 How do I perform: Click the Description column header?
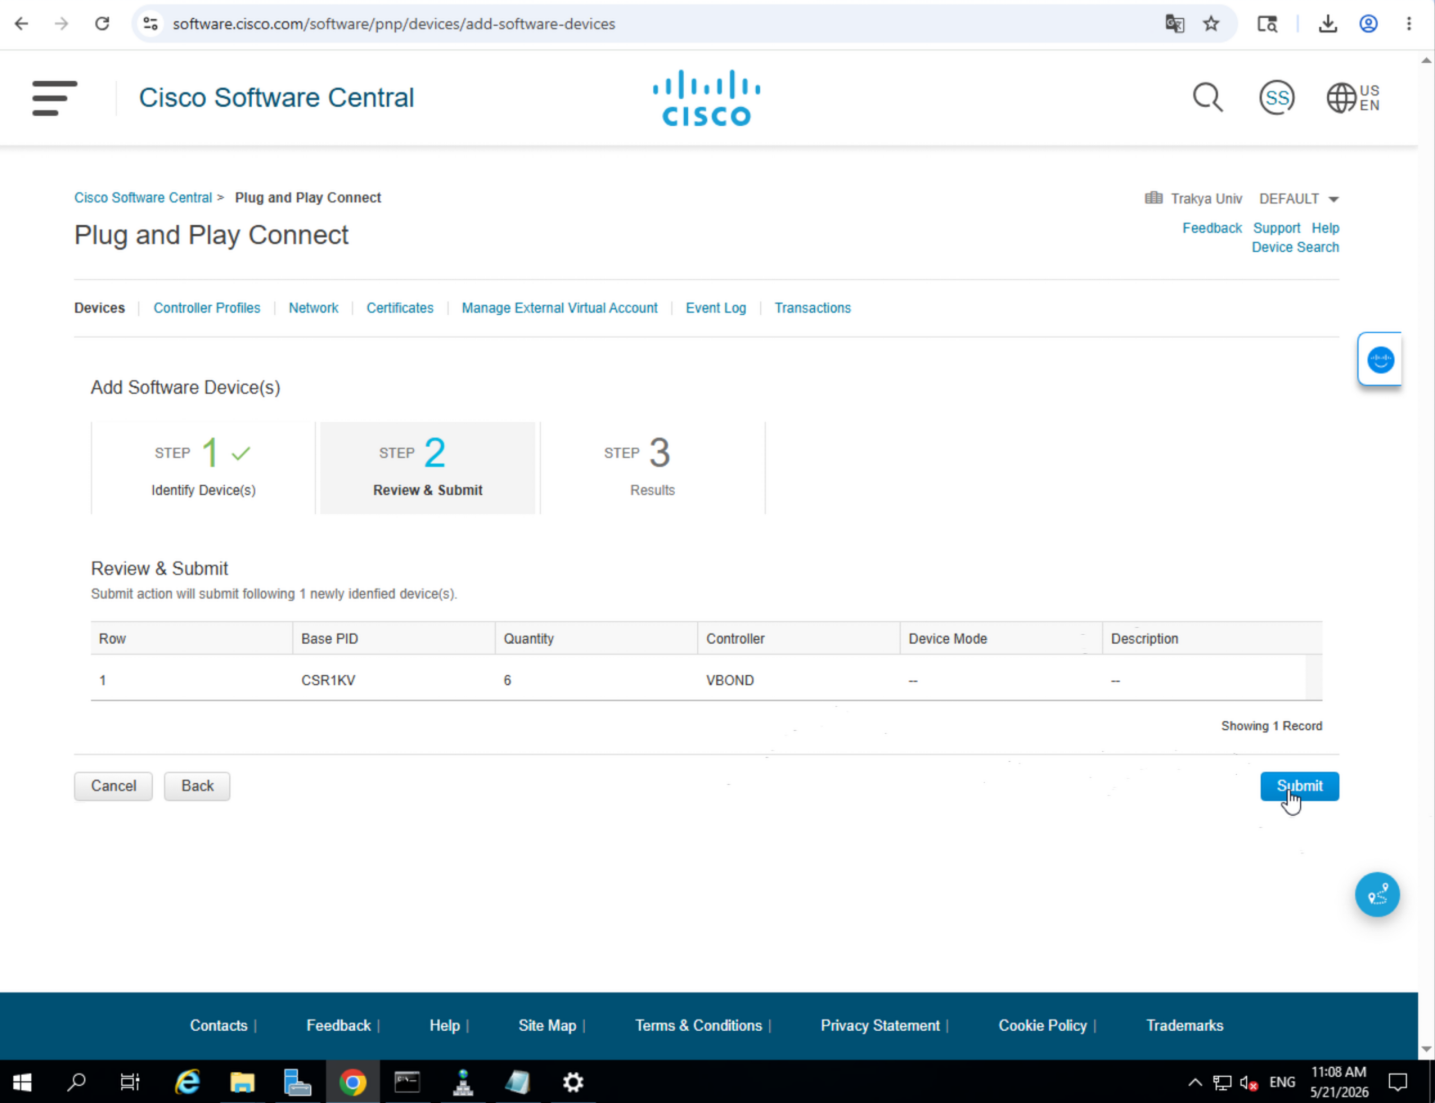(1212, 639)
